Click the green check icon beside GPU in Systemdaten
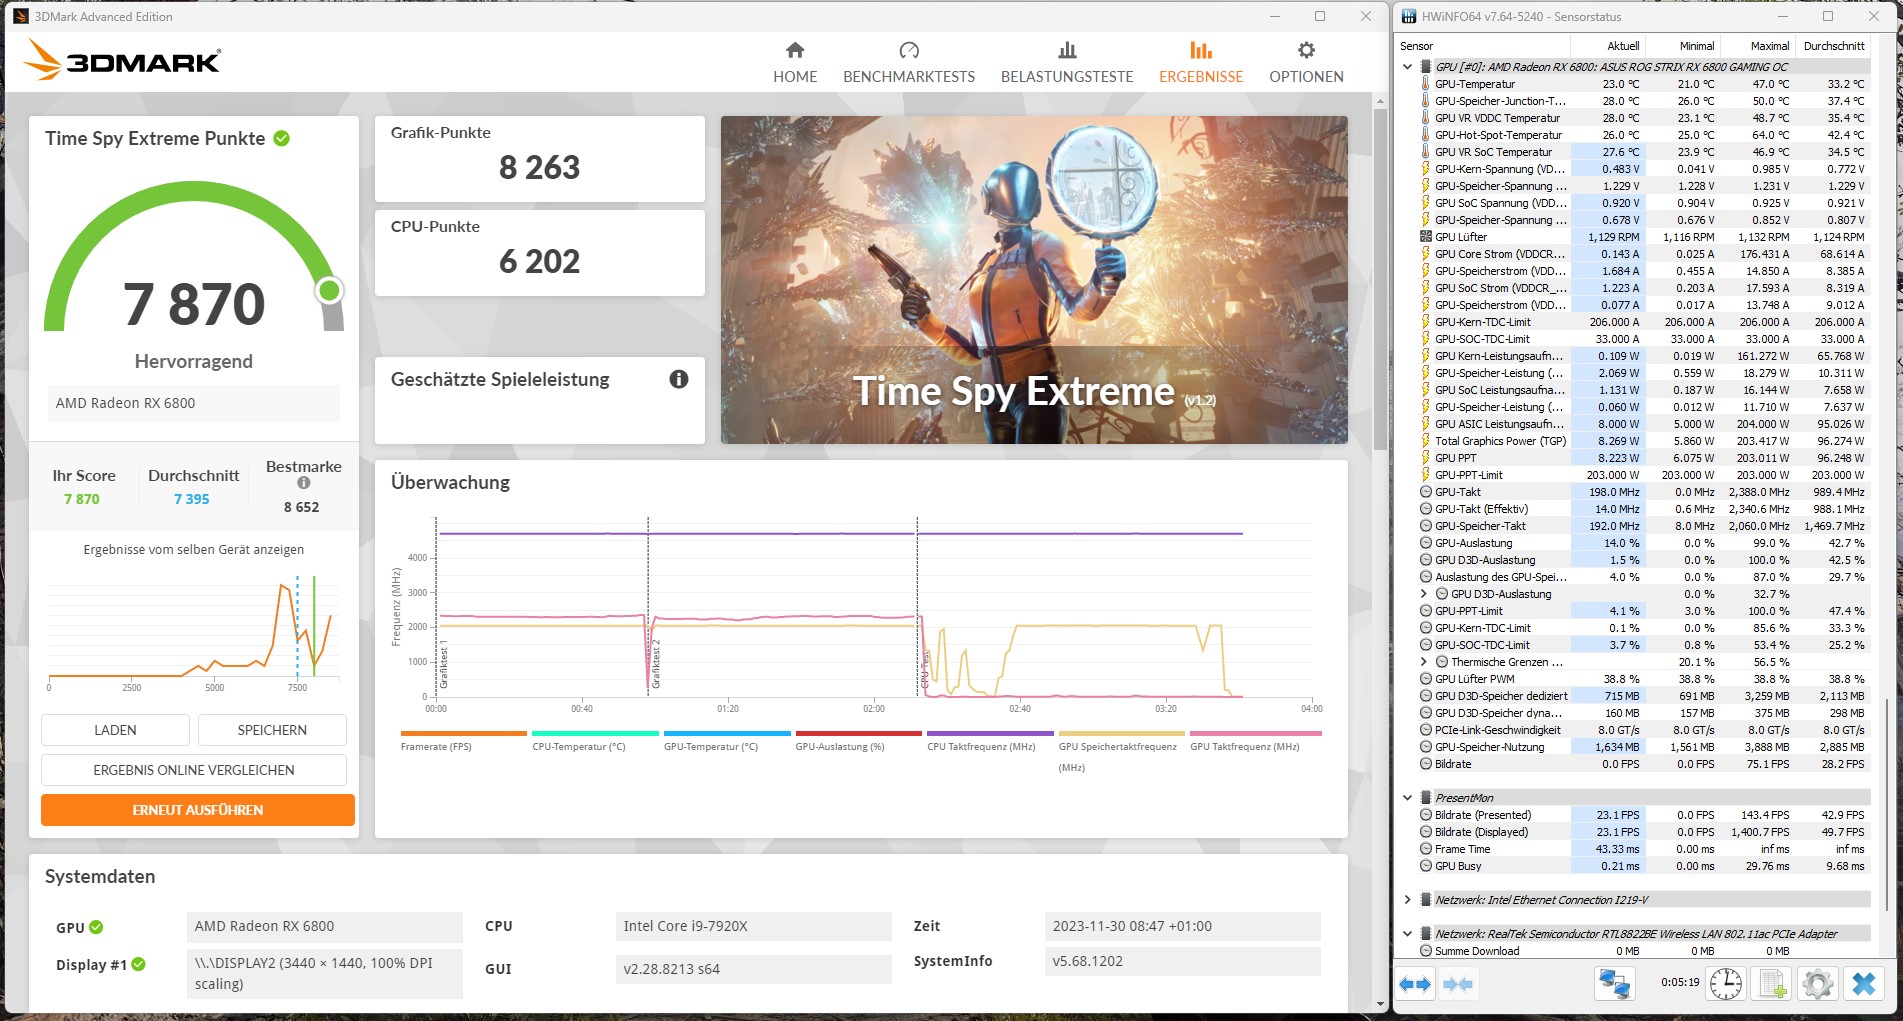The width and height of the screenshot is (1903, 1021). [x=96, y=927]
